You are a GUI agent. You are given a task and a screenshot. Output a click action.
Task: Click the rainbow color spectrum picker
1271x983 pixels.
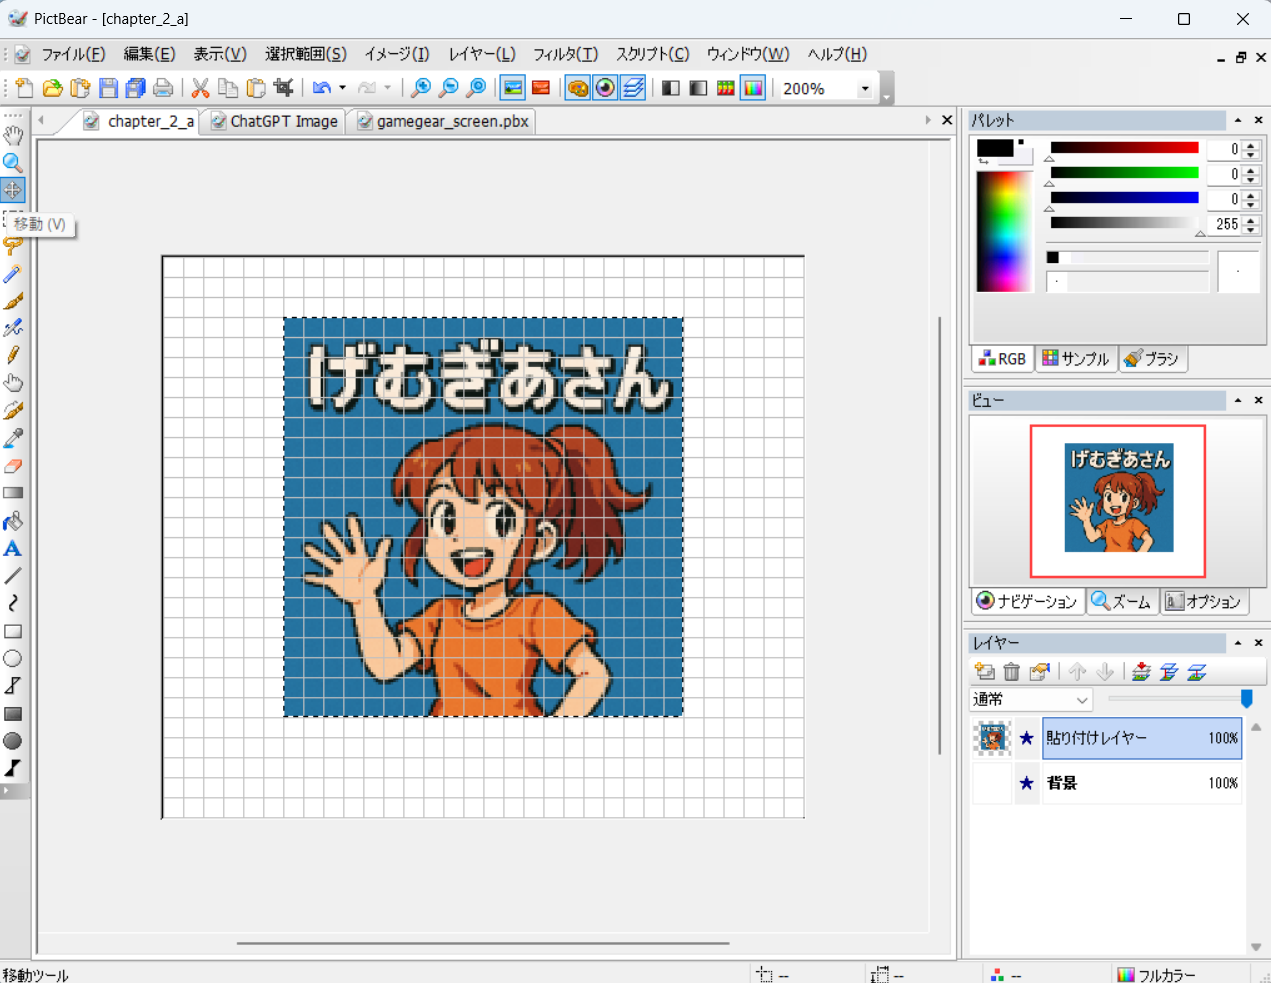(x=1004, y=231)
